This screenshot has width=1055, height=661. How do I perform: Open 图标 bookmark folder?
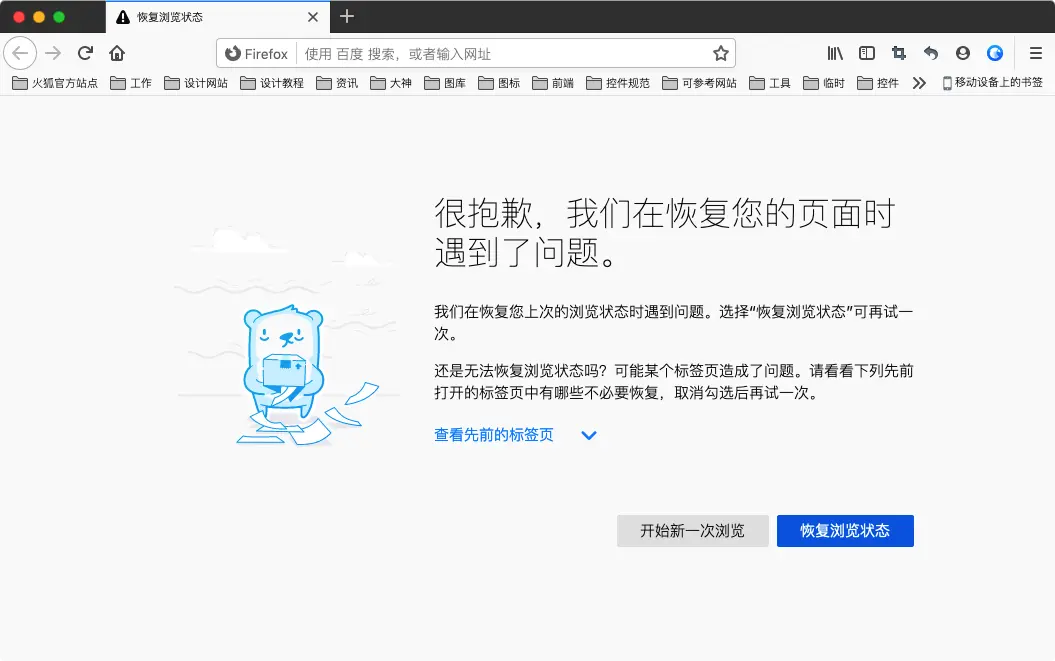point(499,83)
